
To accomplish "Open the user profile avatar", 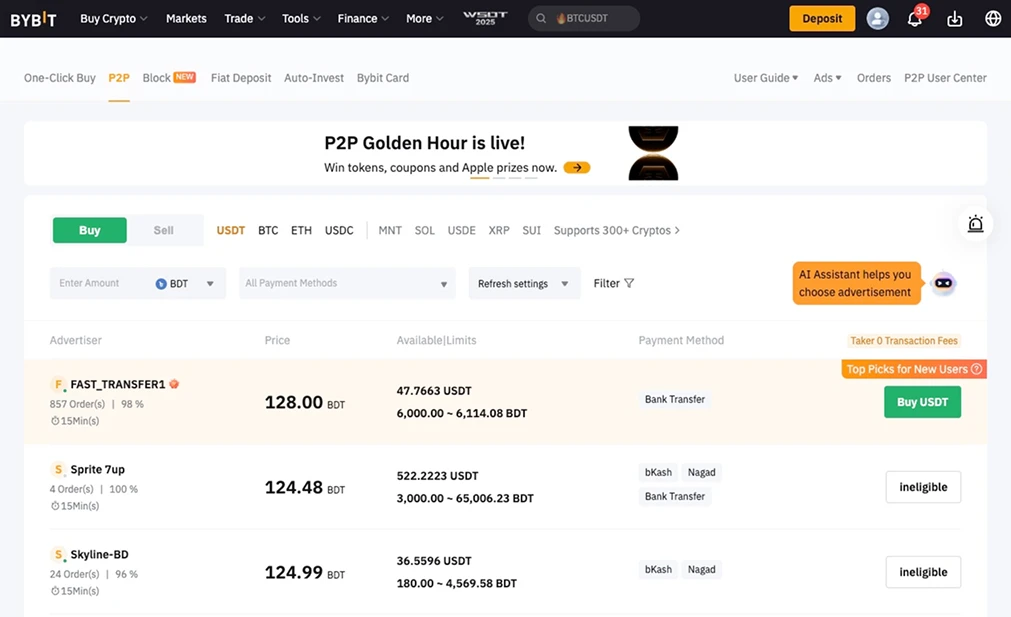I will [x=877, y=19].
